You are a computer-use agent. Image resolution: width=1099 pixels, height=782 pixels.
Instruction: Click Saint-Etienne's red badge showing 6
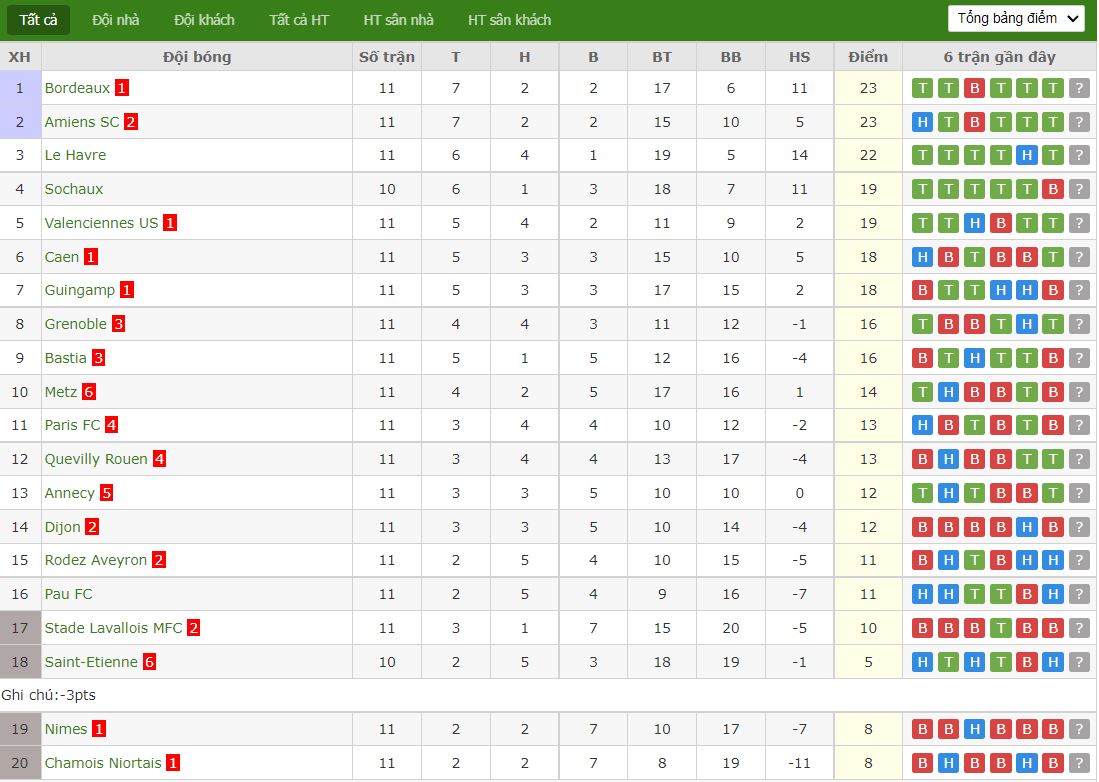tap(149, 661)
